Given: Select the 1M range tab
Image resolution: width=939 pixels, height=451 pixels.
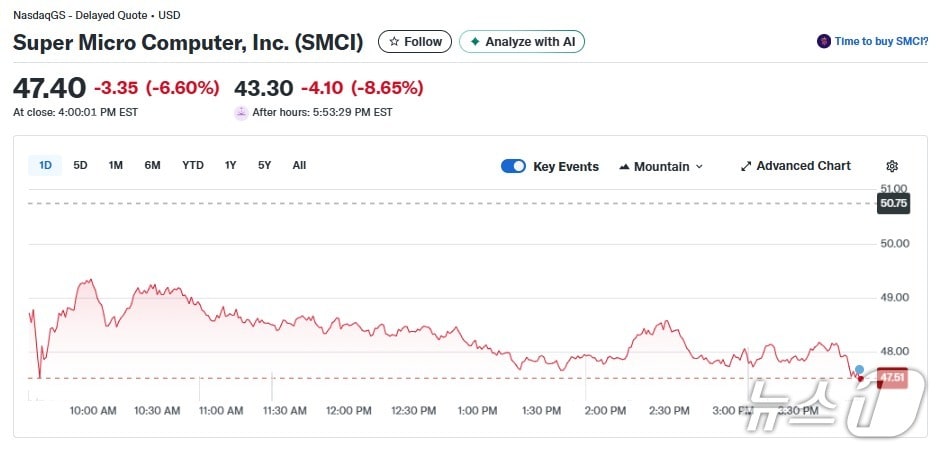Looking at the screenshot, I should 116,165.
